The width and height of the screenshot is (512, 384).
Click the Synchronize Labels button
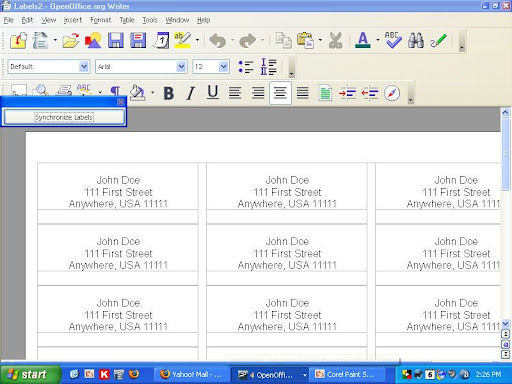(64, 117)
